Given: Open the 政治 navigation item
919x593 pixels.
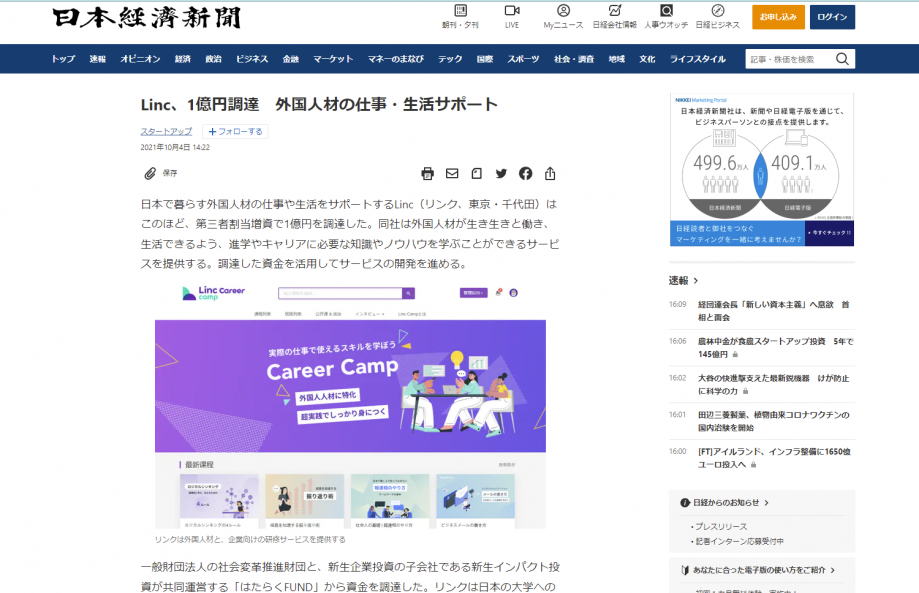Looking at the screenshot, I should coord(213,59).
